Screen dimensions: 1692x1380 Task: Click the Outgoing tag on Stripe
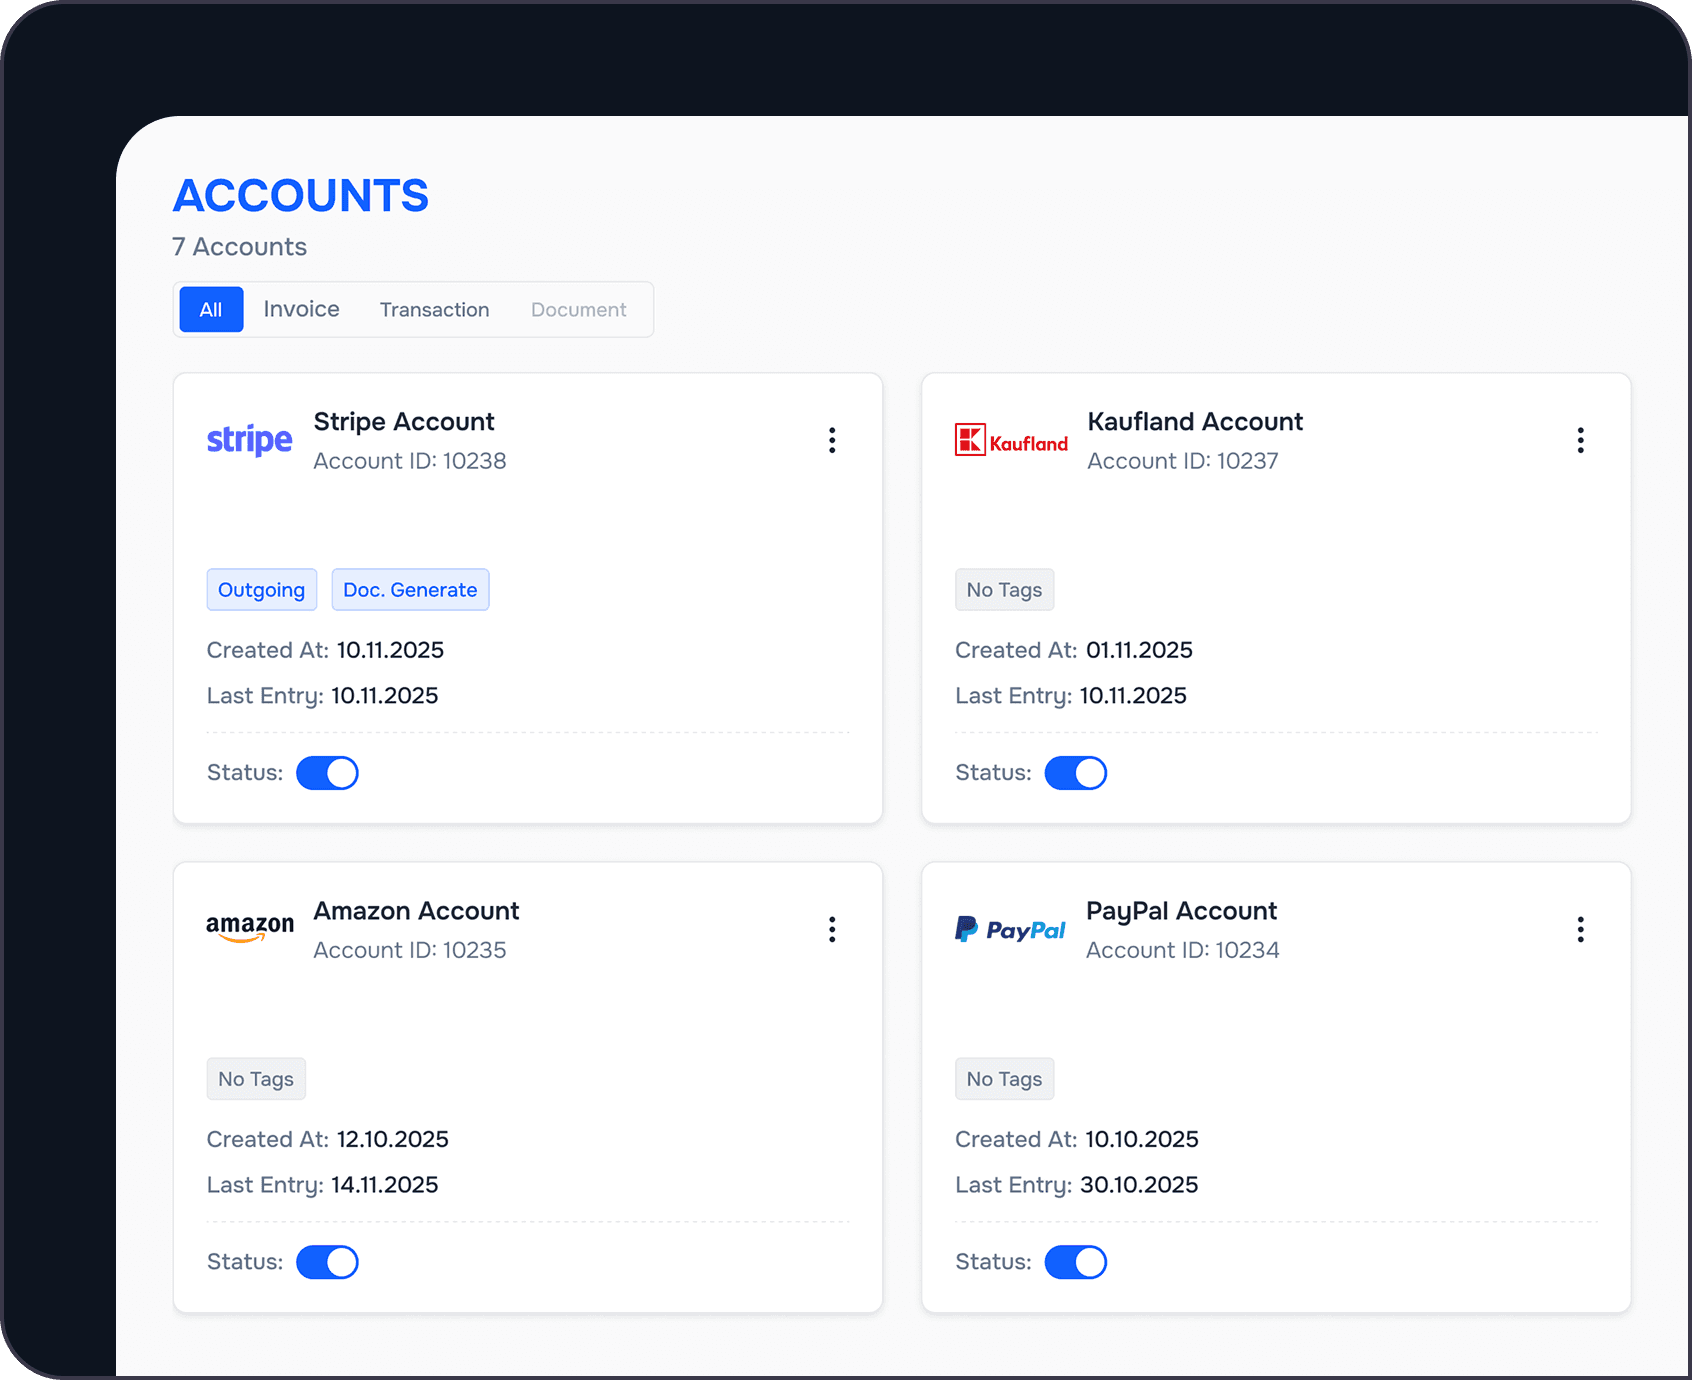[261, 590]
